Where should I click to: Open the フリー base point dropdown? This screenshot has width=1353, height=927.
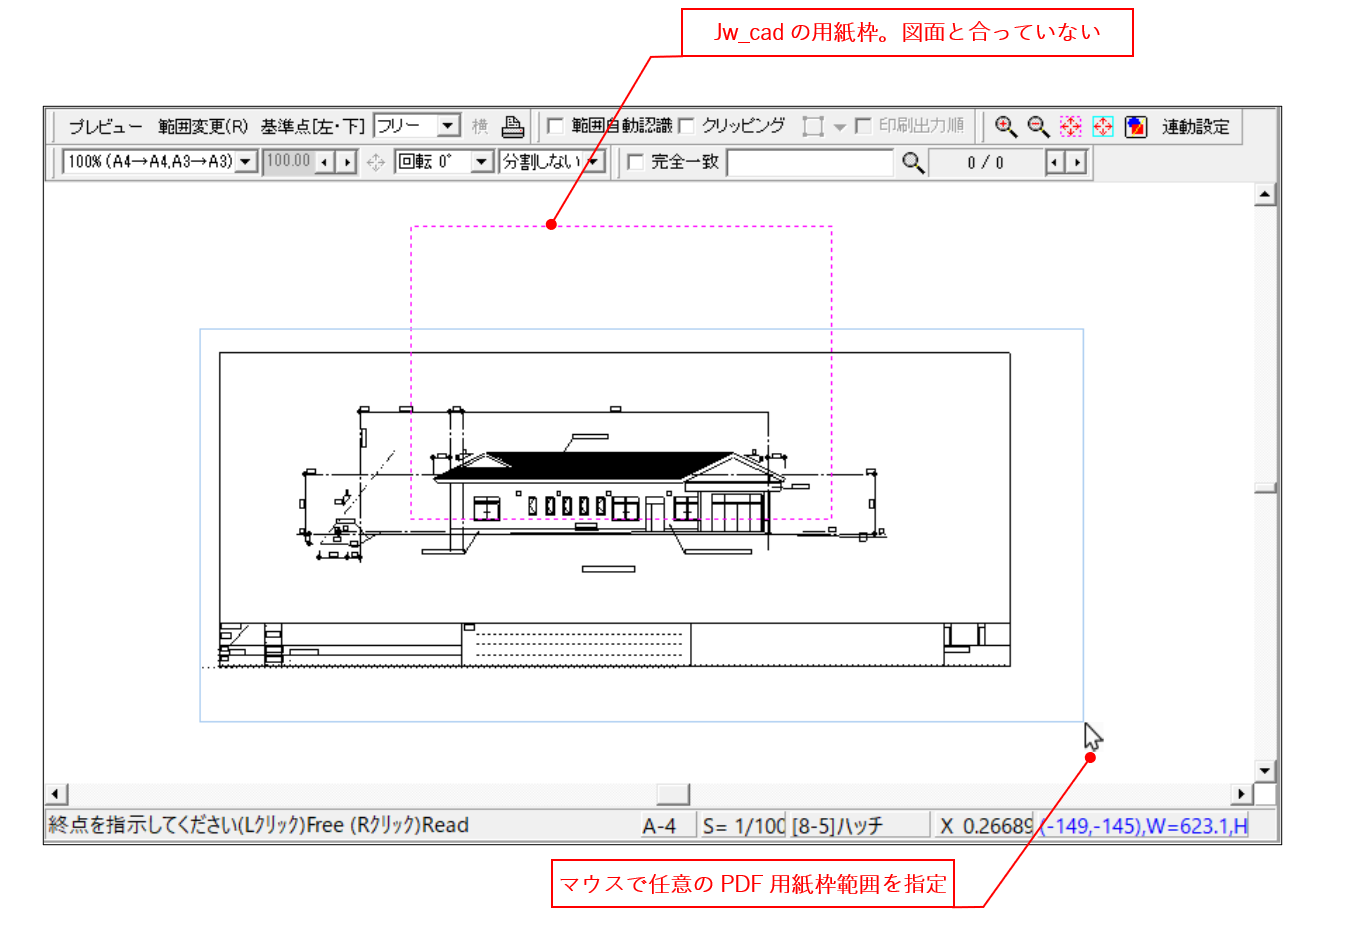[x=449, y=126]
